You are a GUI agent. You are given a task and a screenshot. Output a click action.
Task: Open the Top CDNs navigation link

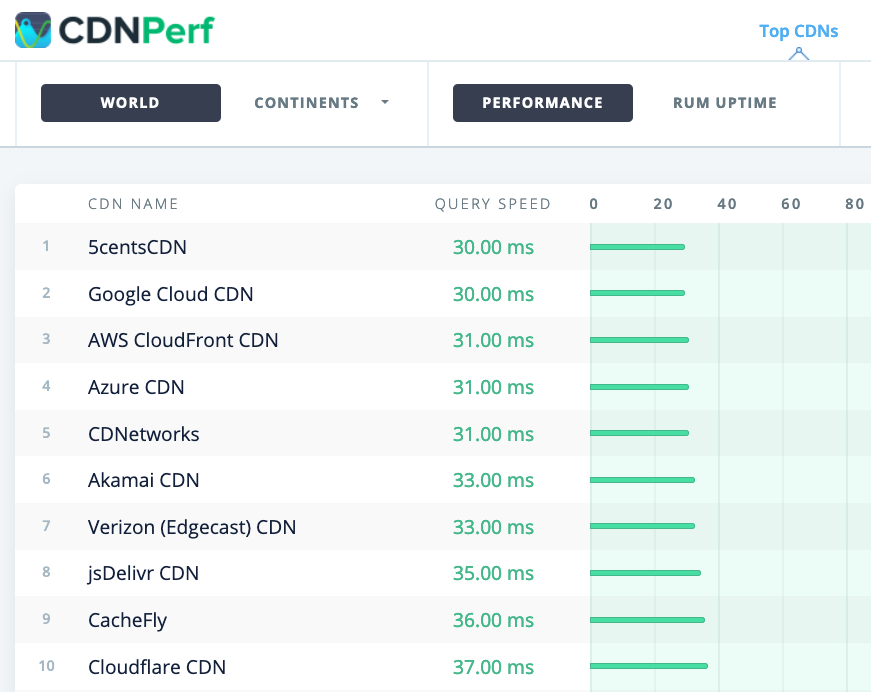[x=798, y=31]
